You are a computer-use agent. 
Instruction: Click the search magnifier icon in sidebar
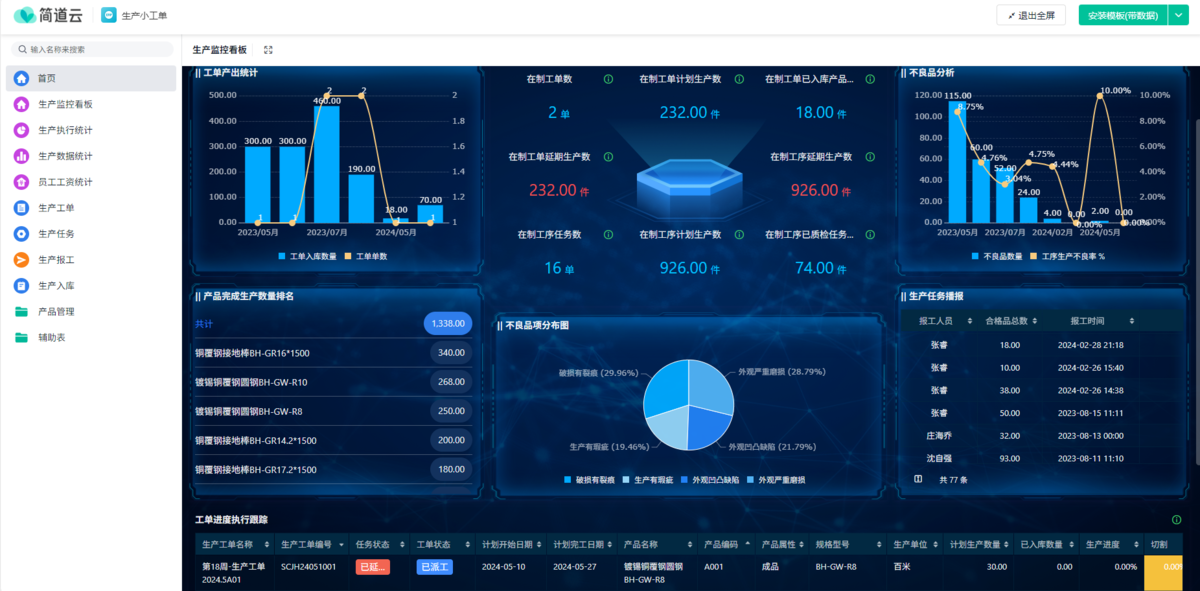click(22, 49)
